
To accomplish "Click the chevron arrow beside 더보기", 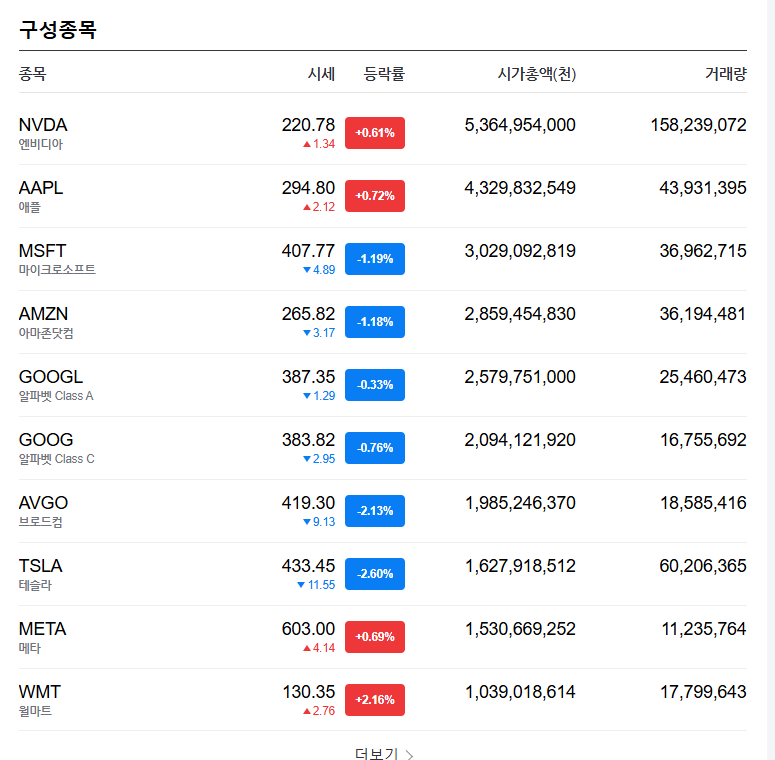I will point(409,755).
